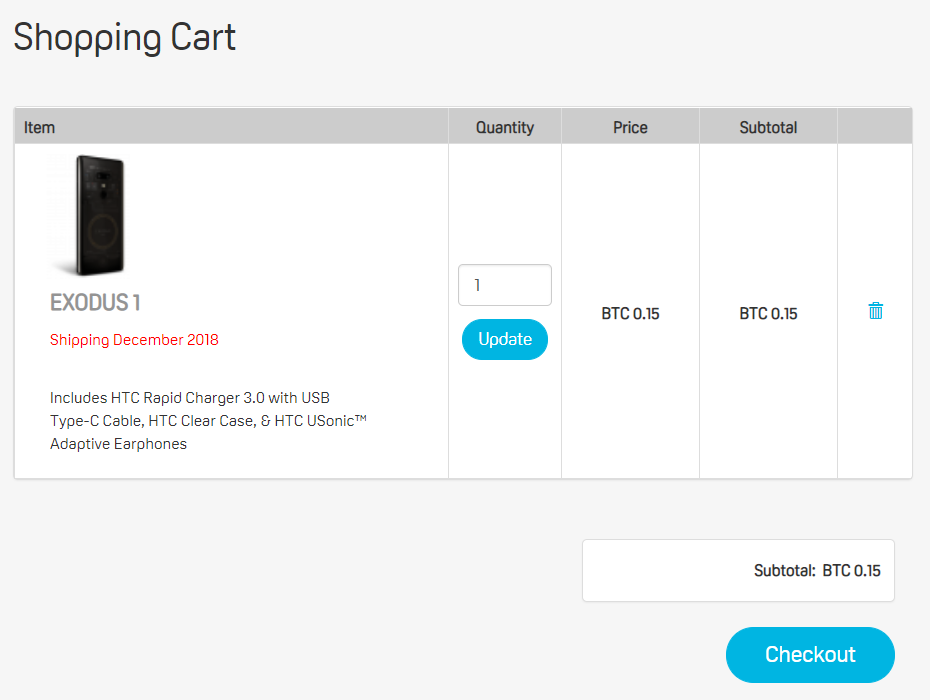Focus the quantity input field
This screenshot has width=930, height=700.
point(505,285)
